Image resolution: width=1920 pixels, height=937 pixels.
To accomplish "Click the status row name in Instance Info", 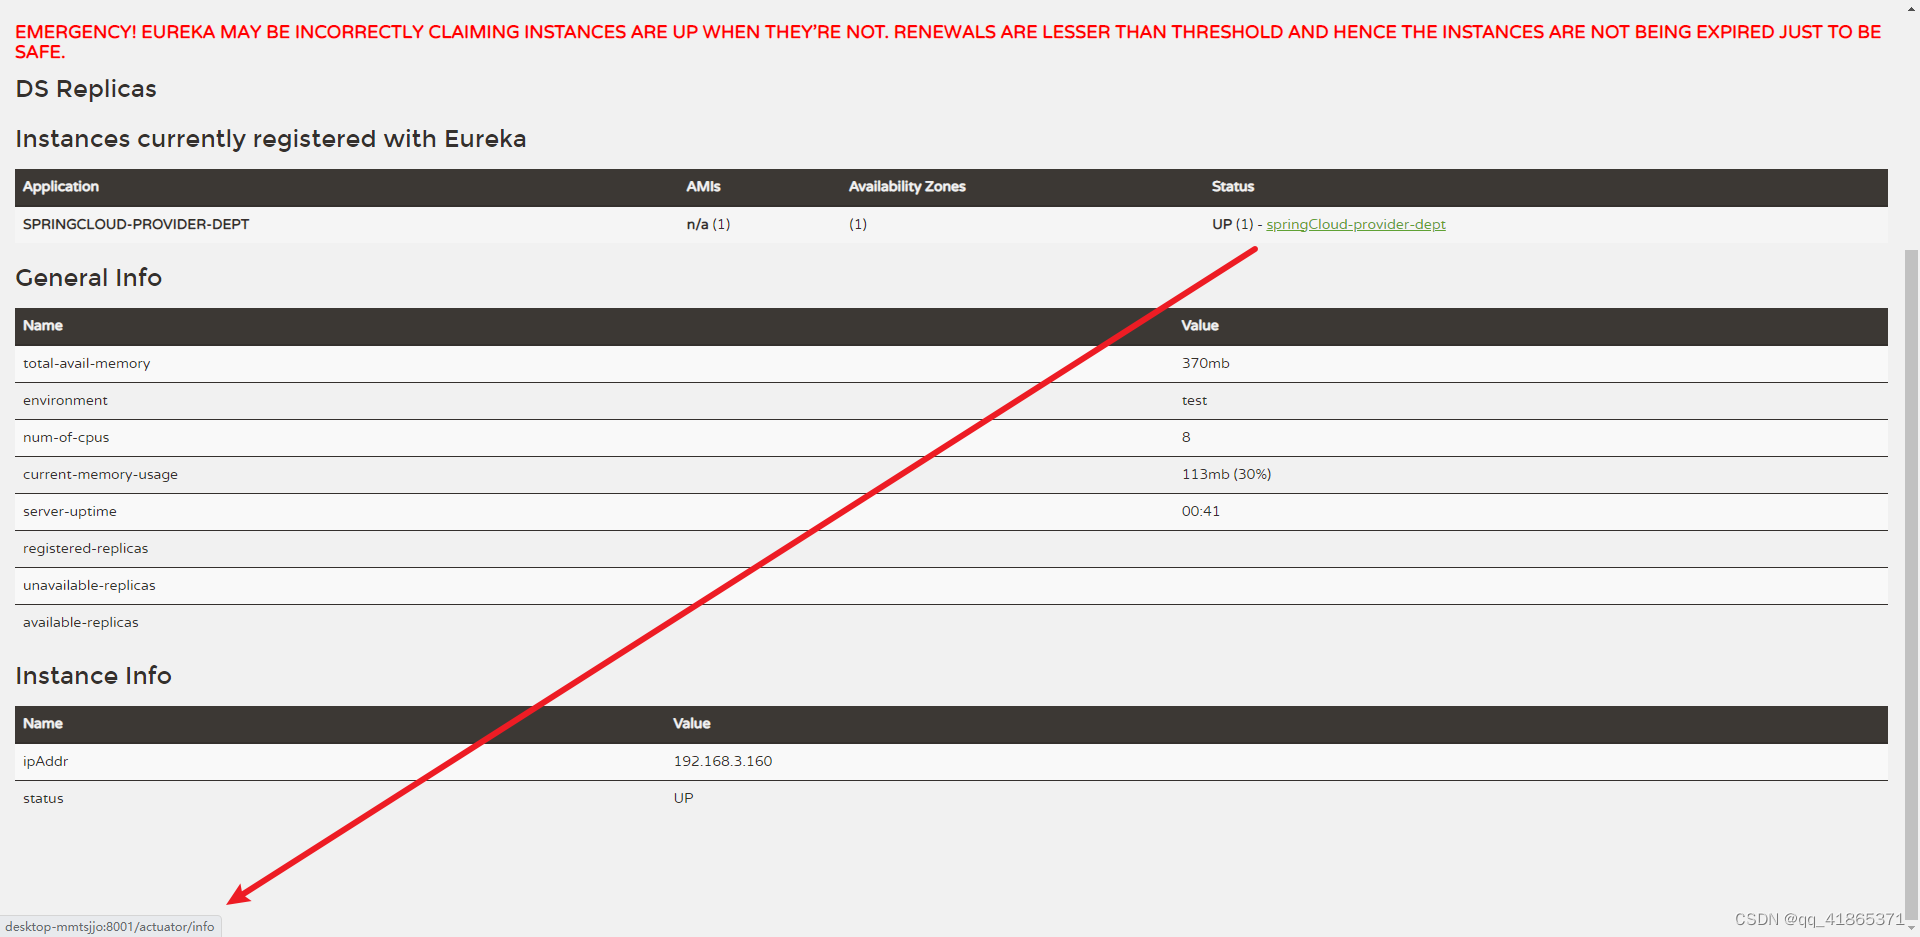I will [x=43, y=798].
